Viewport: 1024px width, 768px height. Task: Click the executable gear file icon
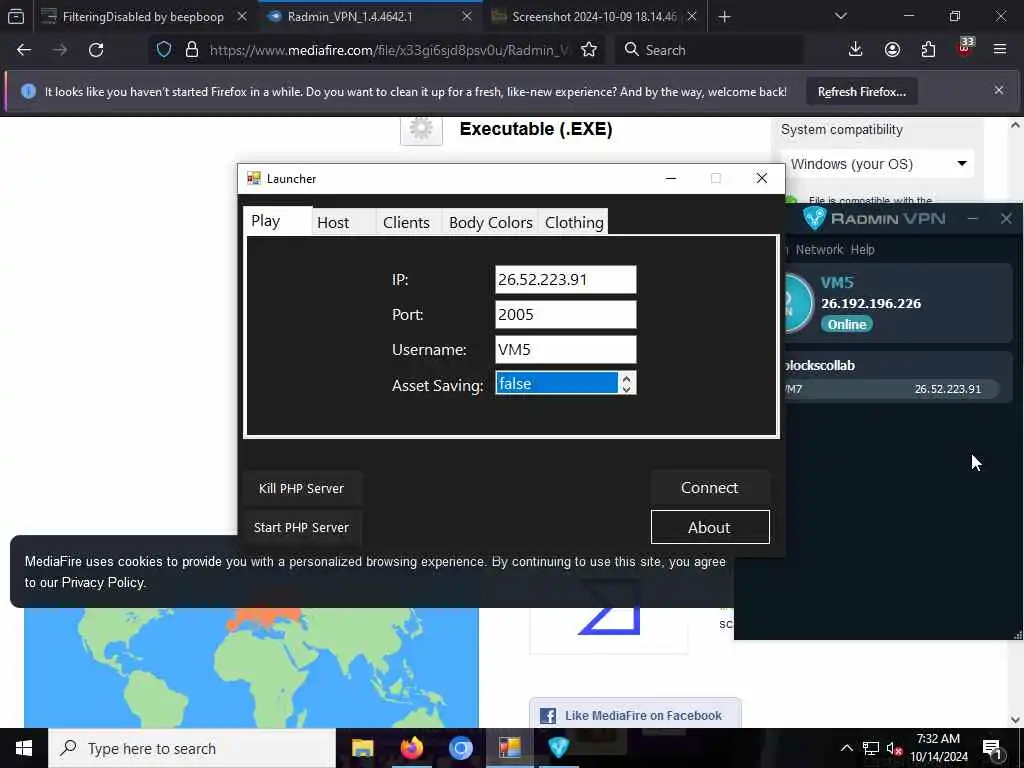click(421, 129)
